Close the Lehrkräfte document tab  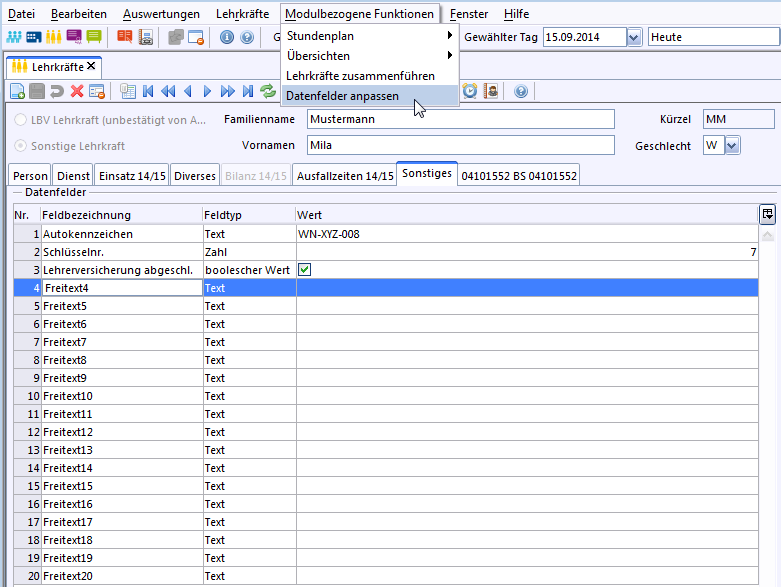91,66
